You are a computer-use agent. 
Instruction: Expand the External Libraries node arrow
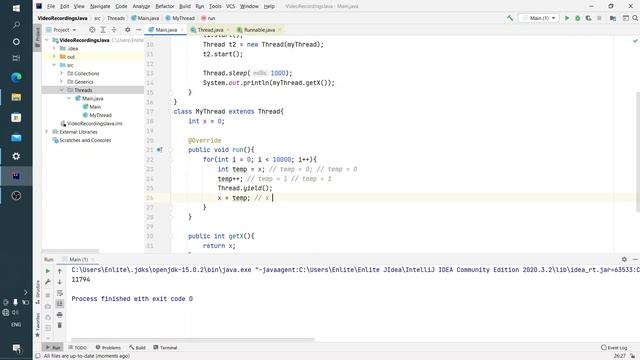47,132
